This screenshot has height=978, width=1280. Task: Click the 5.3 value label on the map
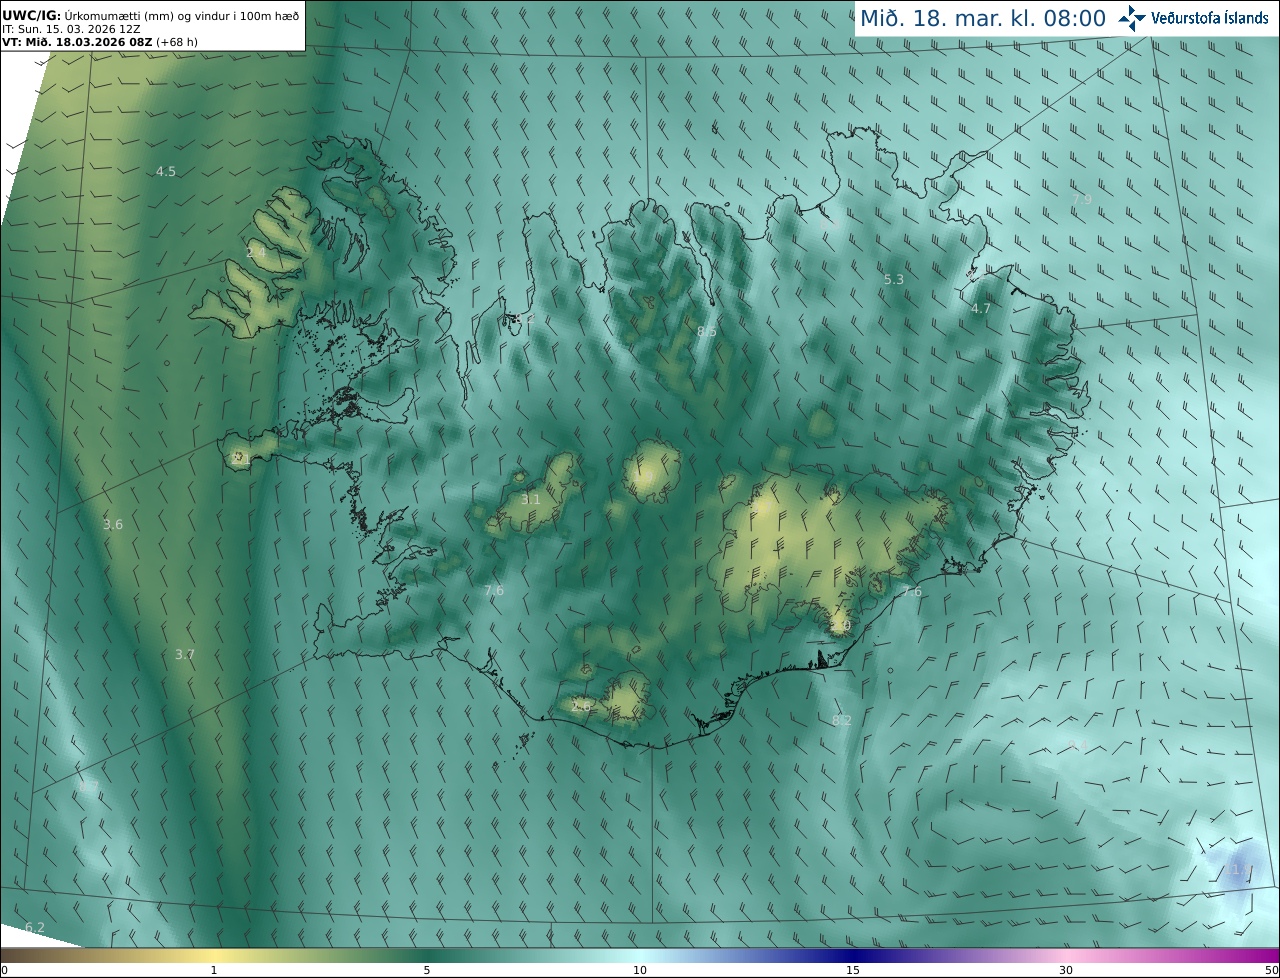tap(894, 279)
